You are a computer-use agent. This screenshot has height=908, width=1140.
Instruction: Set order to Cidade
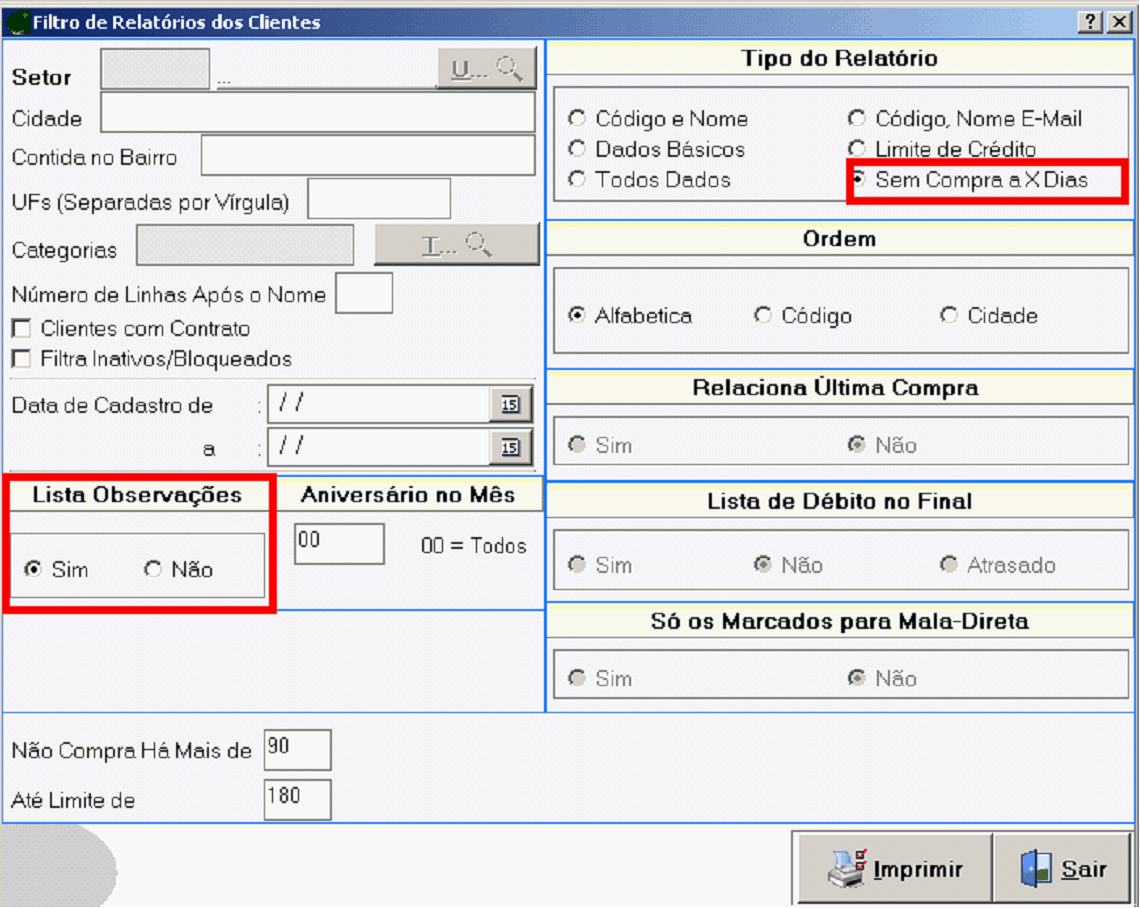point(948,316)
